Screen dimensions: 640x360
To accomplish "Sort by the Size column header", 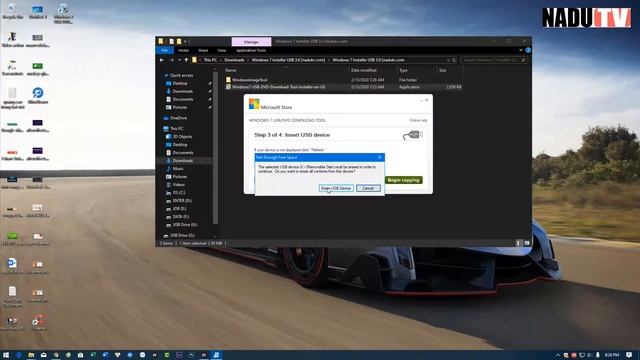I will (x=442, y=70).
